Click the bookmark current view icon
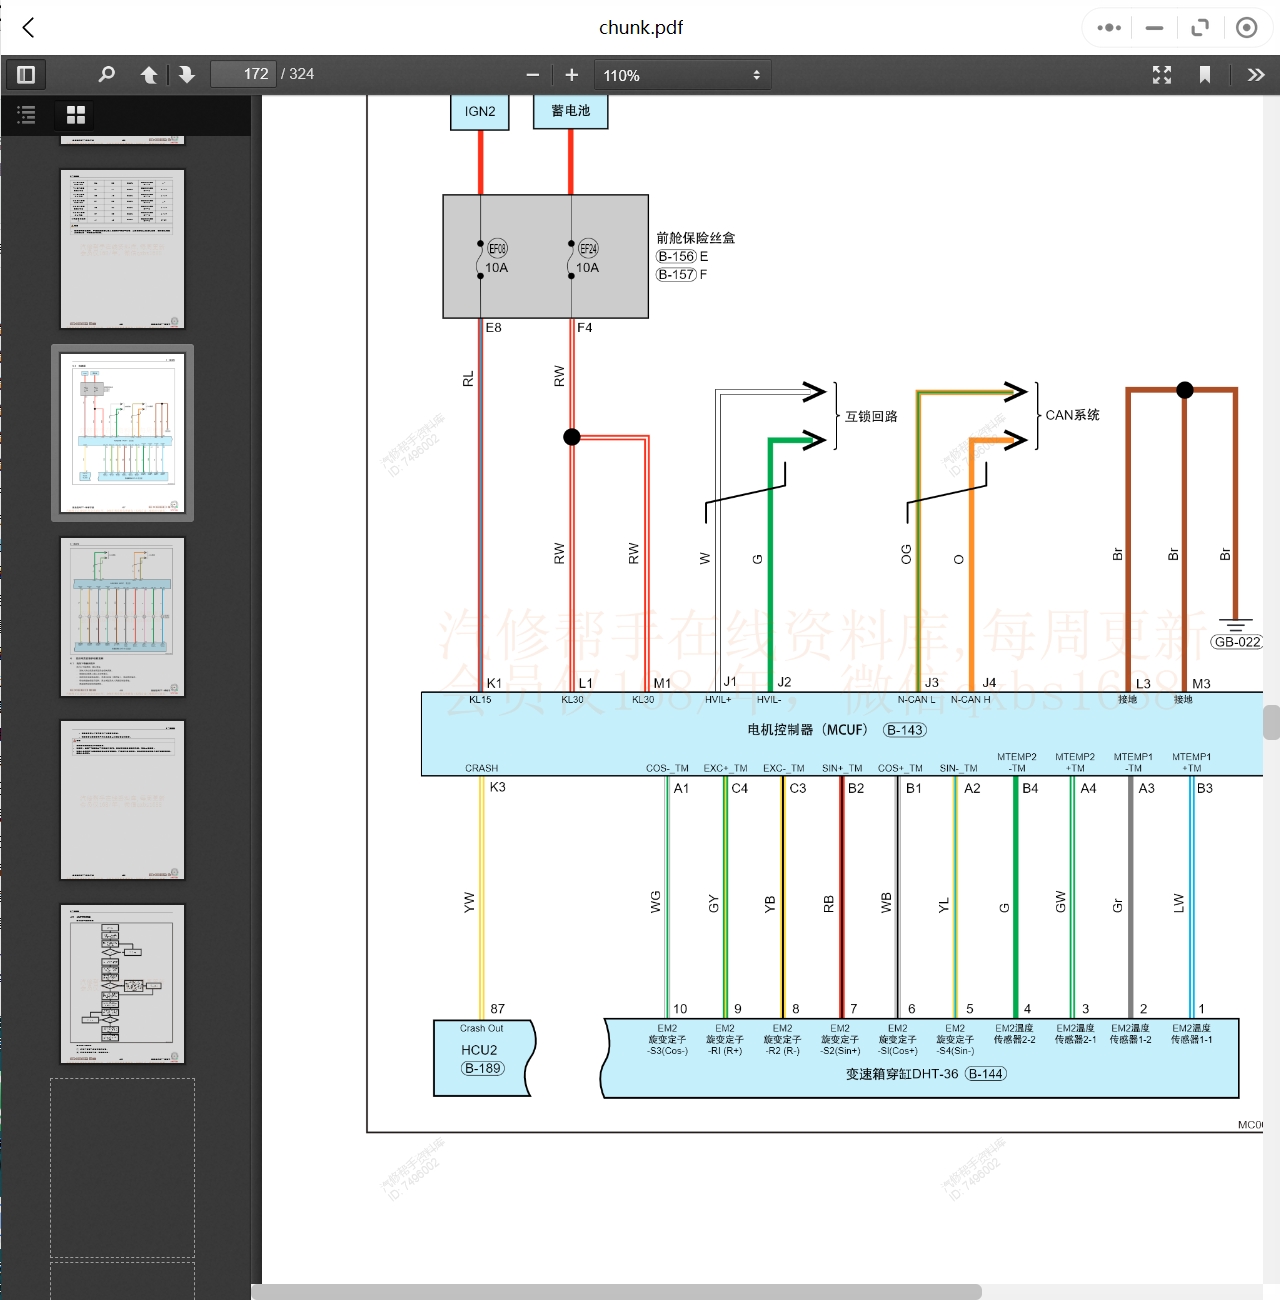 (x=1205, y=75)
